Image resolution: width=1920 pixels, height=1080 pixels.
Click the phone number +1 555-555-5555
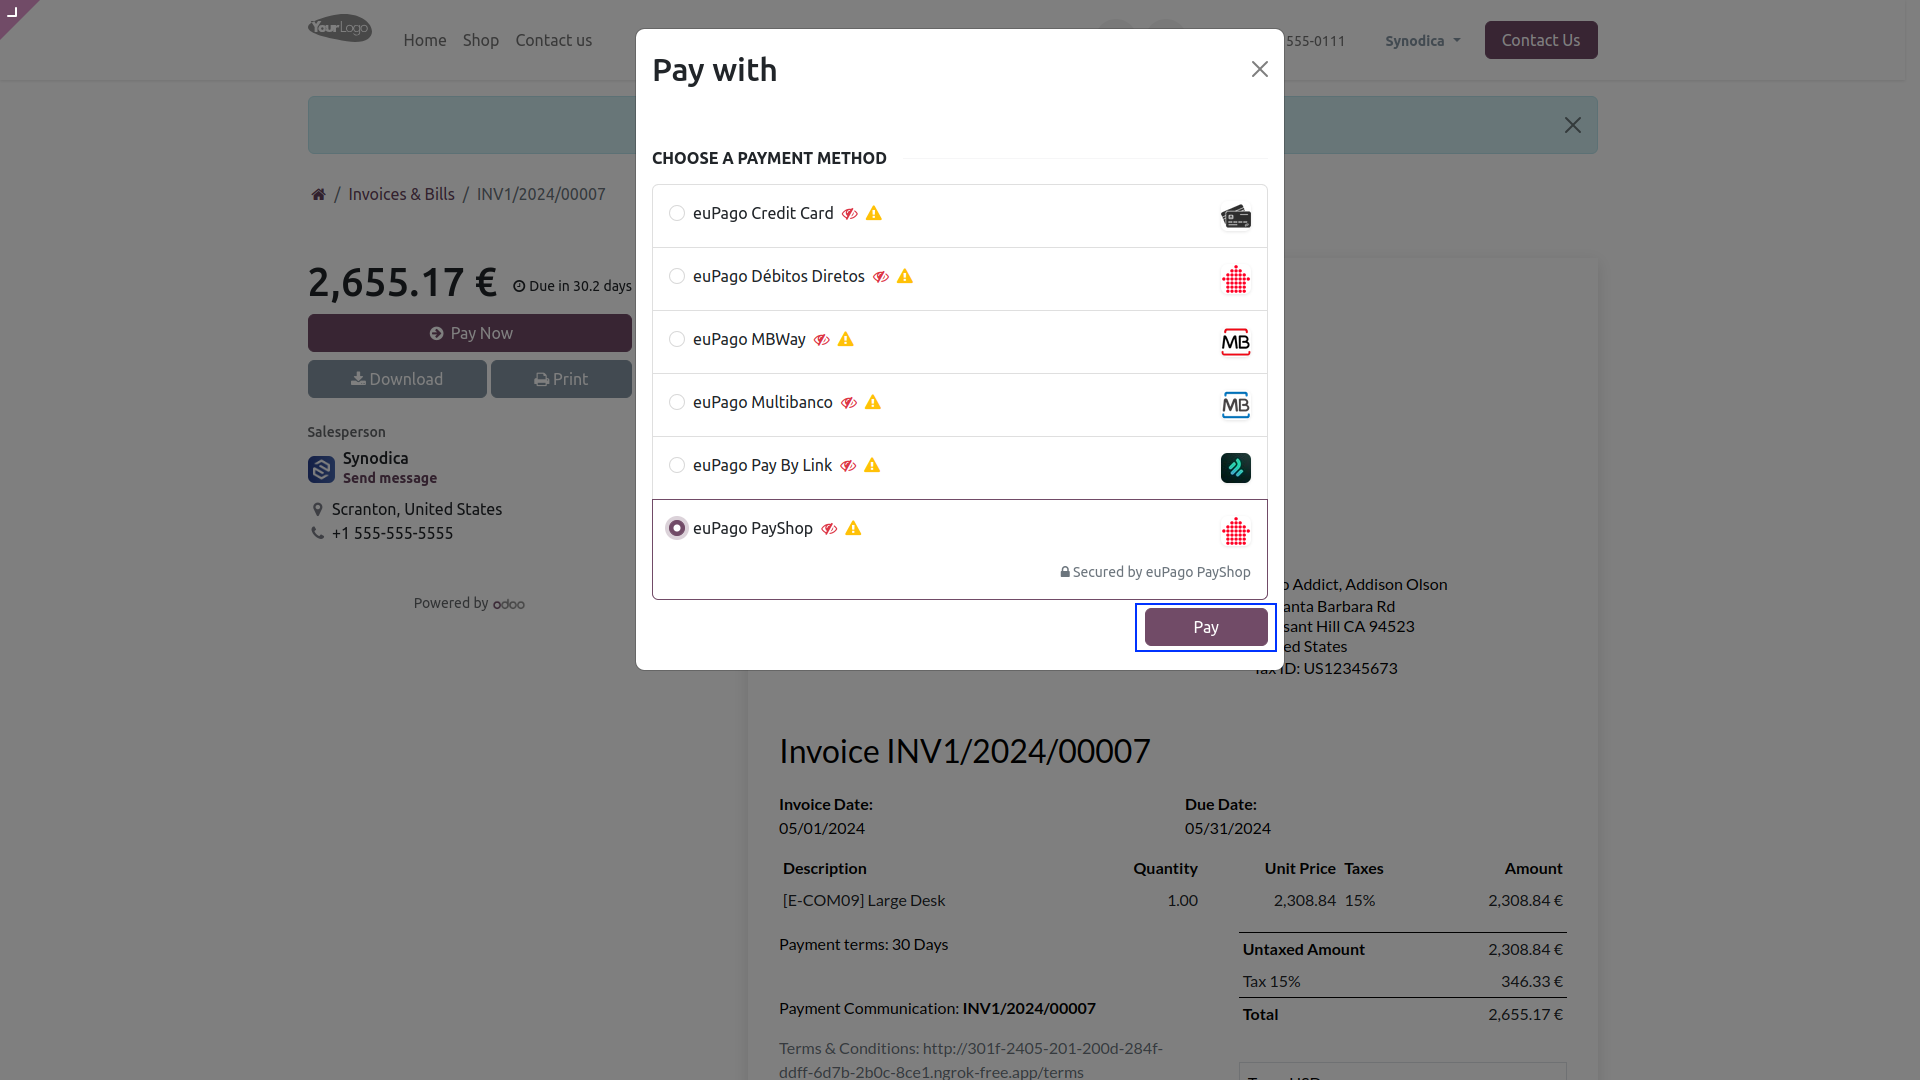[x=392, y=533]
